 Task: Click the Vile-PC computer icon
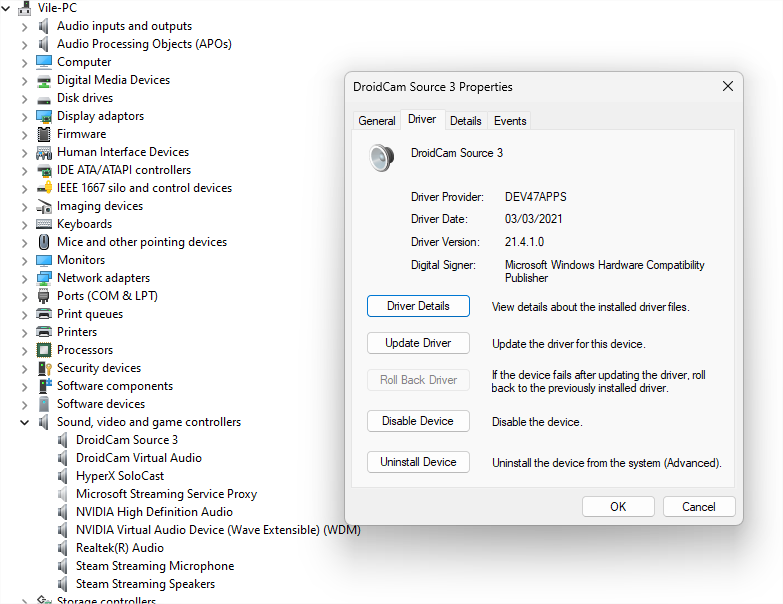[x=24, y=7]
